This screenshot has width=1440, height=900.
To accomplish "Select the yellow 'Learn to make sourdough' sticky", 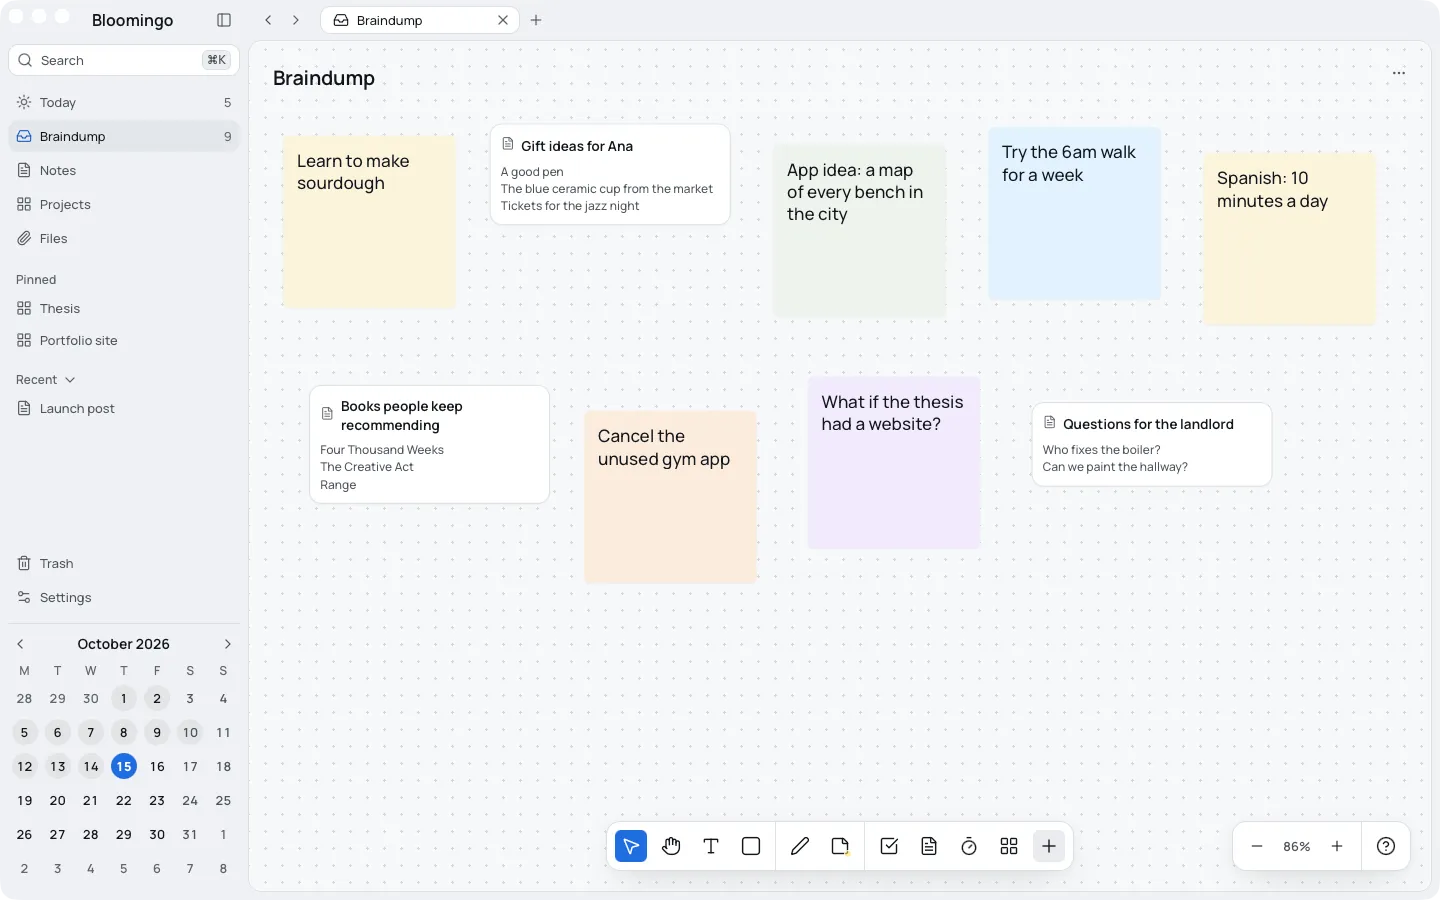I will click(369, 222).
